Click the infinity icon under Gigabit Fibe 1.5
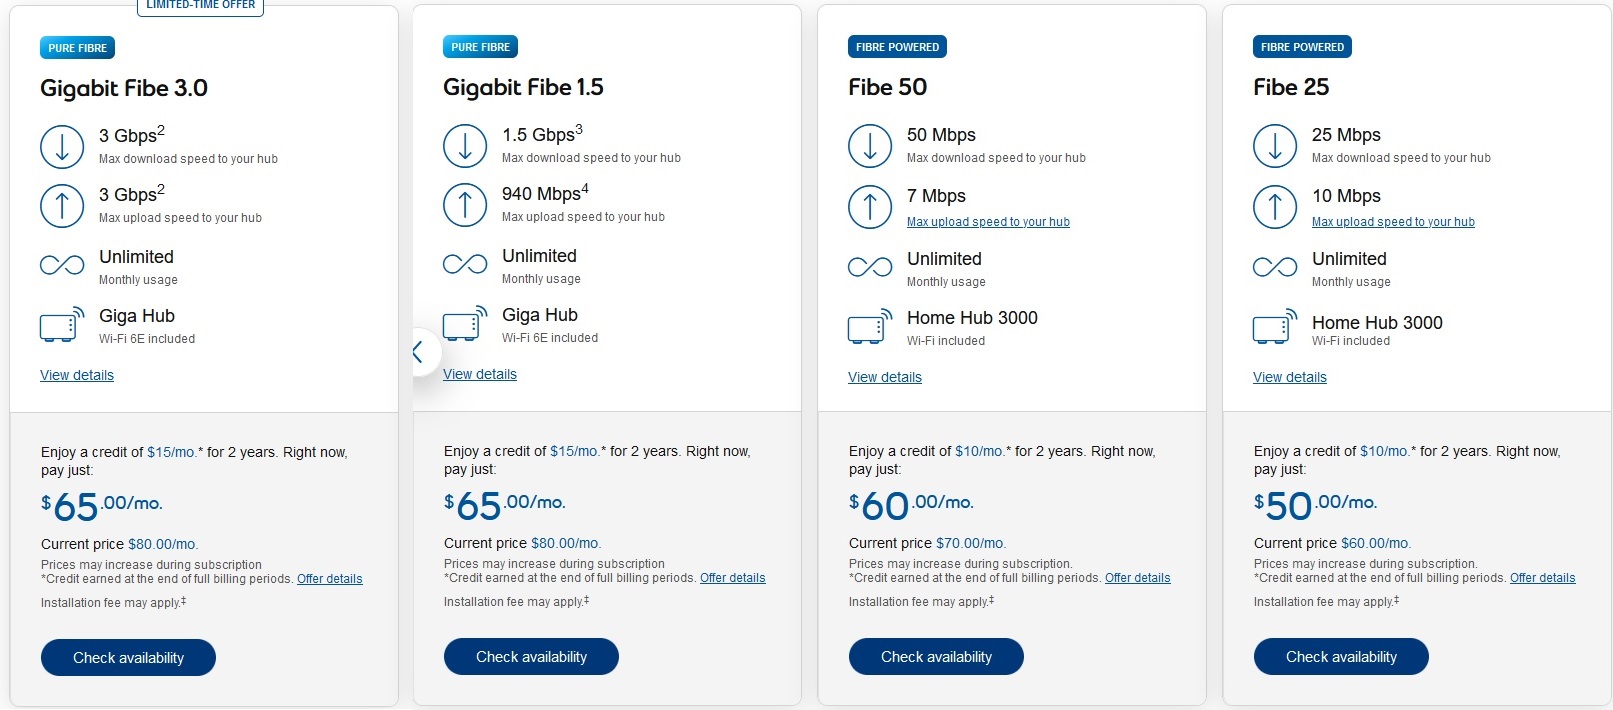Viewport: 1613px width, 710px height. click(x=464, y=264)
